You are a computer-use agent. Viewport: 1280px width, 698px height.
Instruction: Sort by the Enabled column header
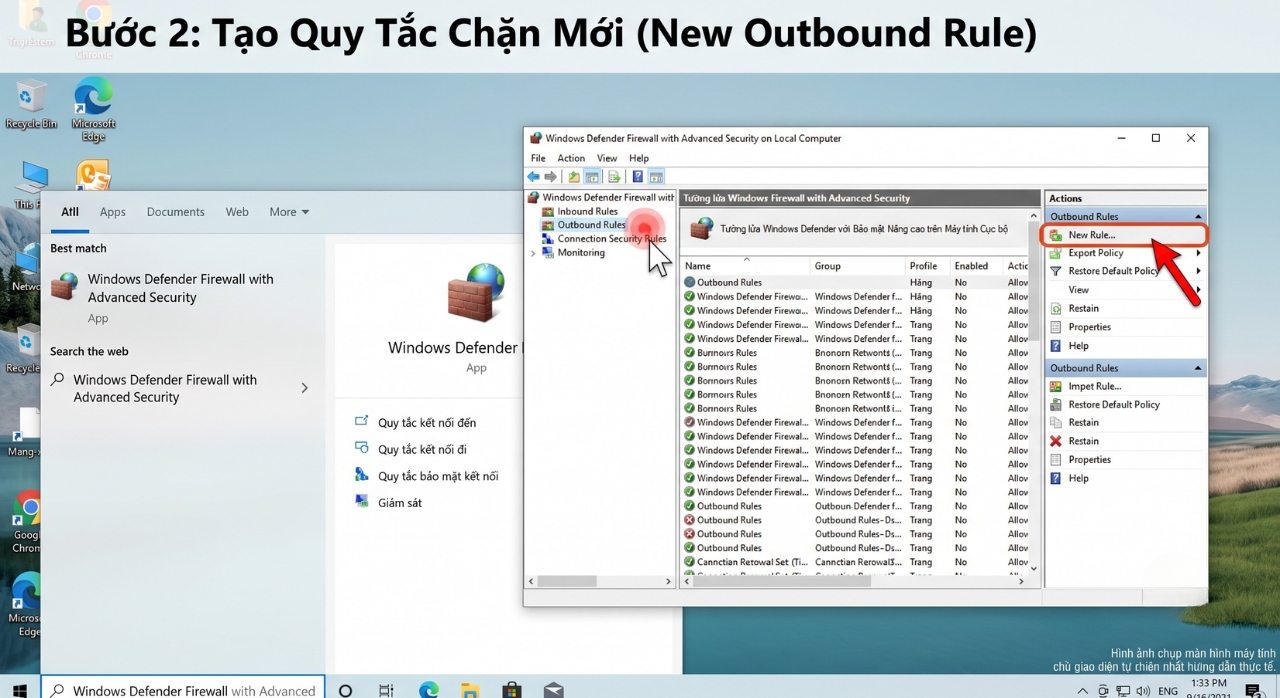[x=975, y=266]
